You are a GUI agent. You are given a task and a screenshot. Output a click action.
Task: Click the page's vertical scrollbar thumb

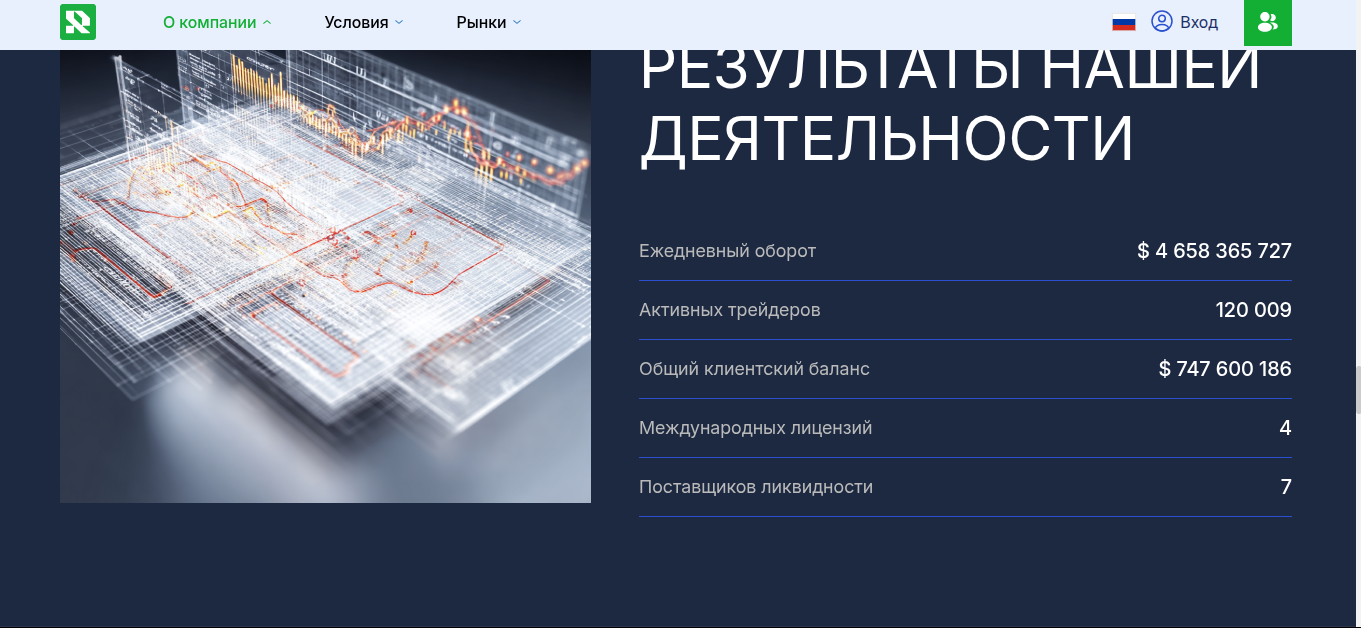[x=1357, y=390]
